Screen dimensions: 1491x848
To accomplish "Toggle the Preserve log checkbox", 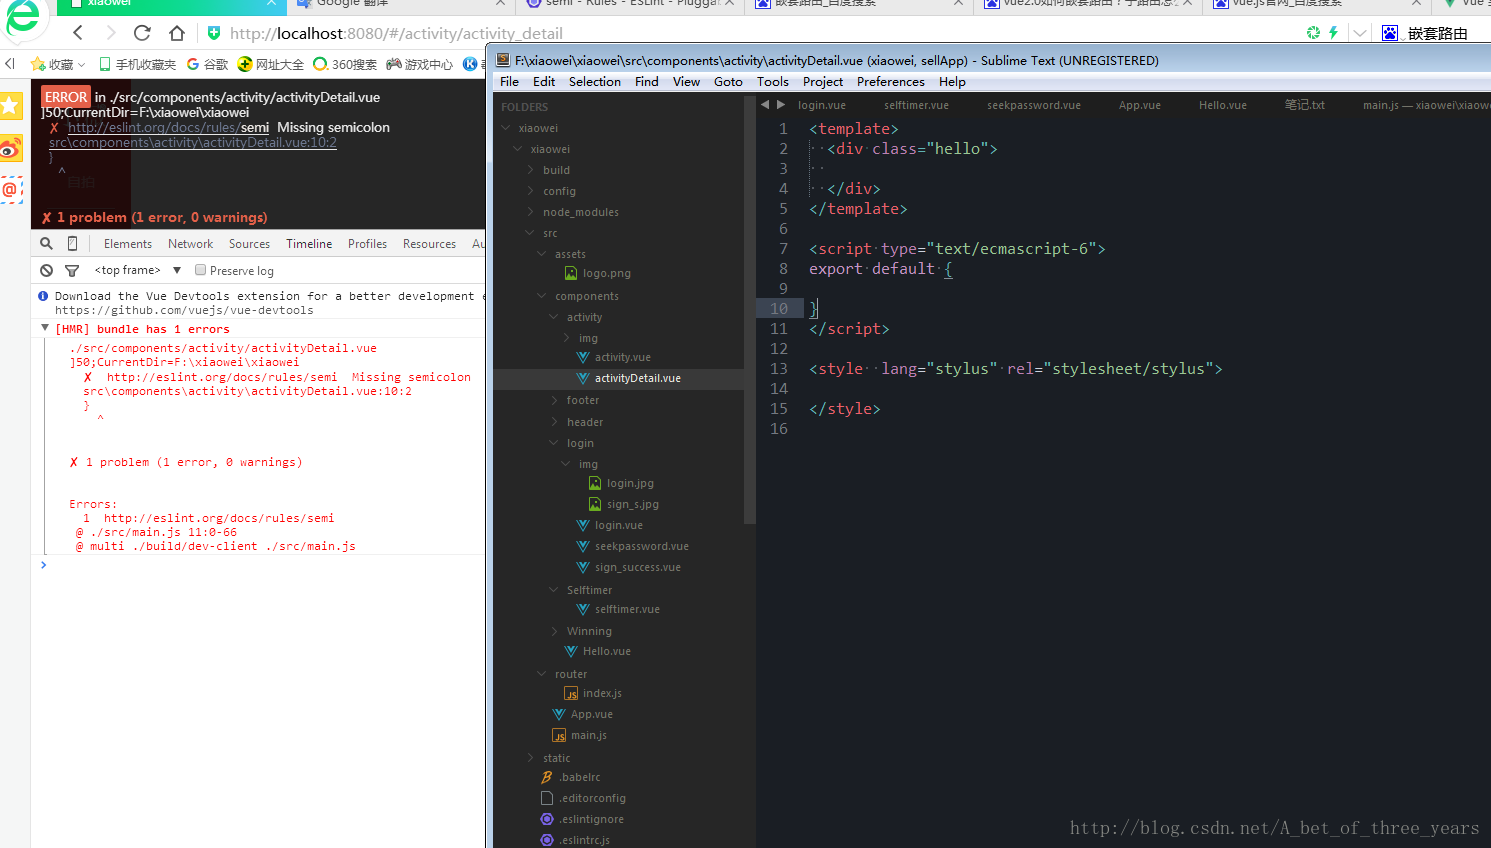I will pyautogui.click(x=201, y=270).
